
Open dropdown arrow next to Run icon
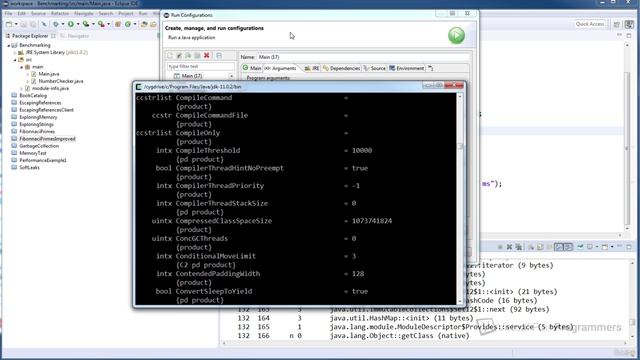[x=78, y=24]
